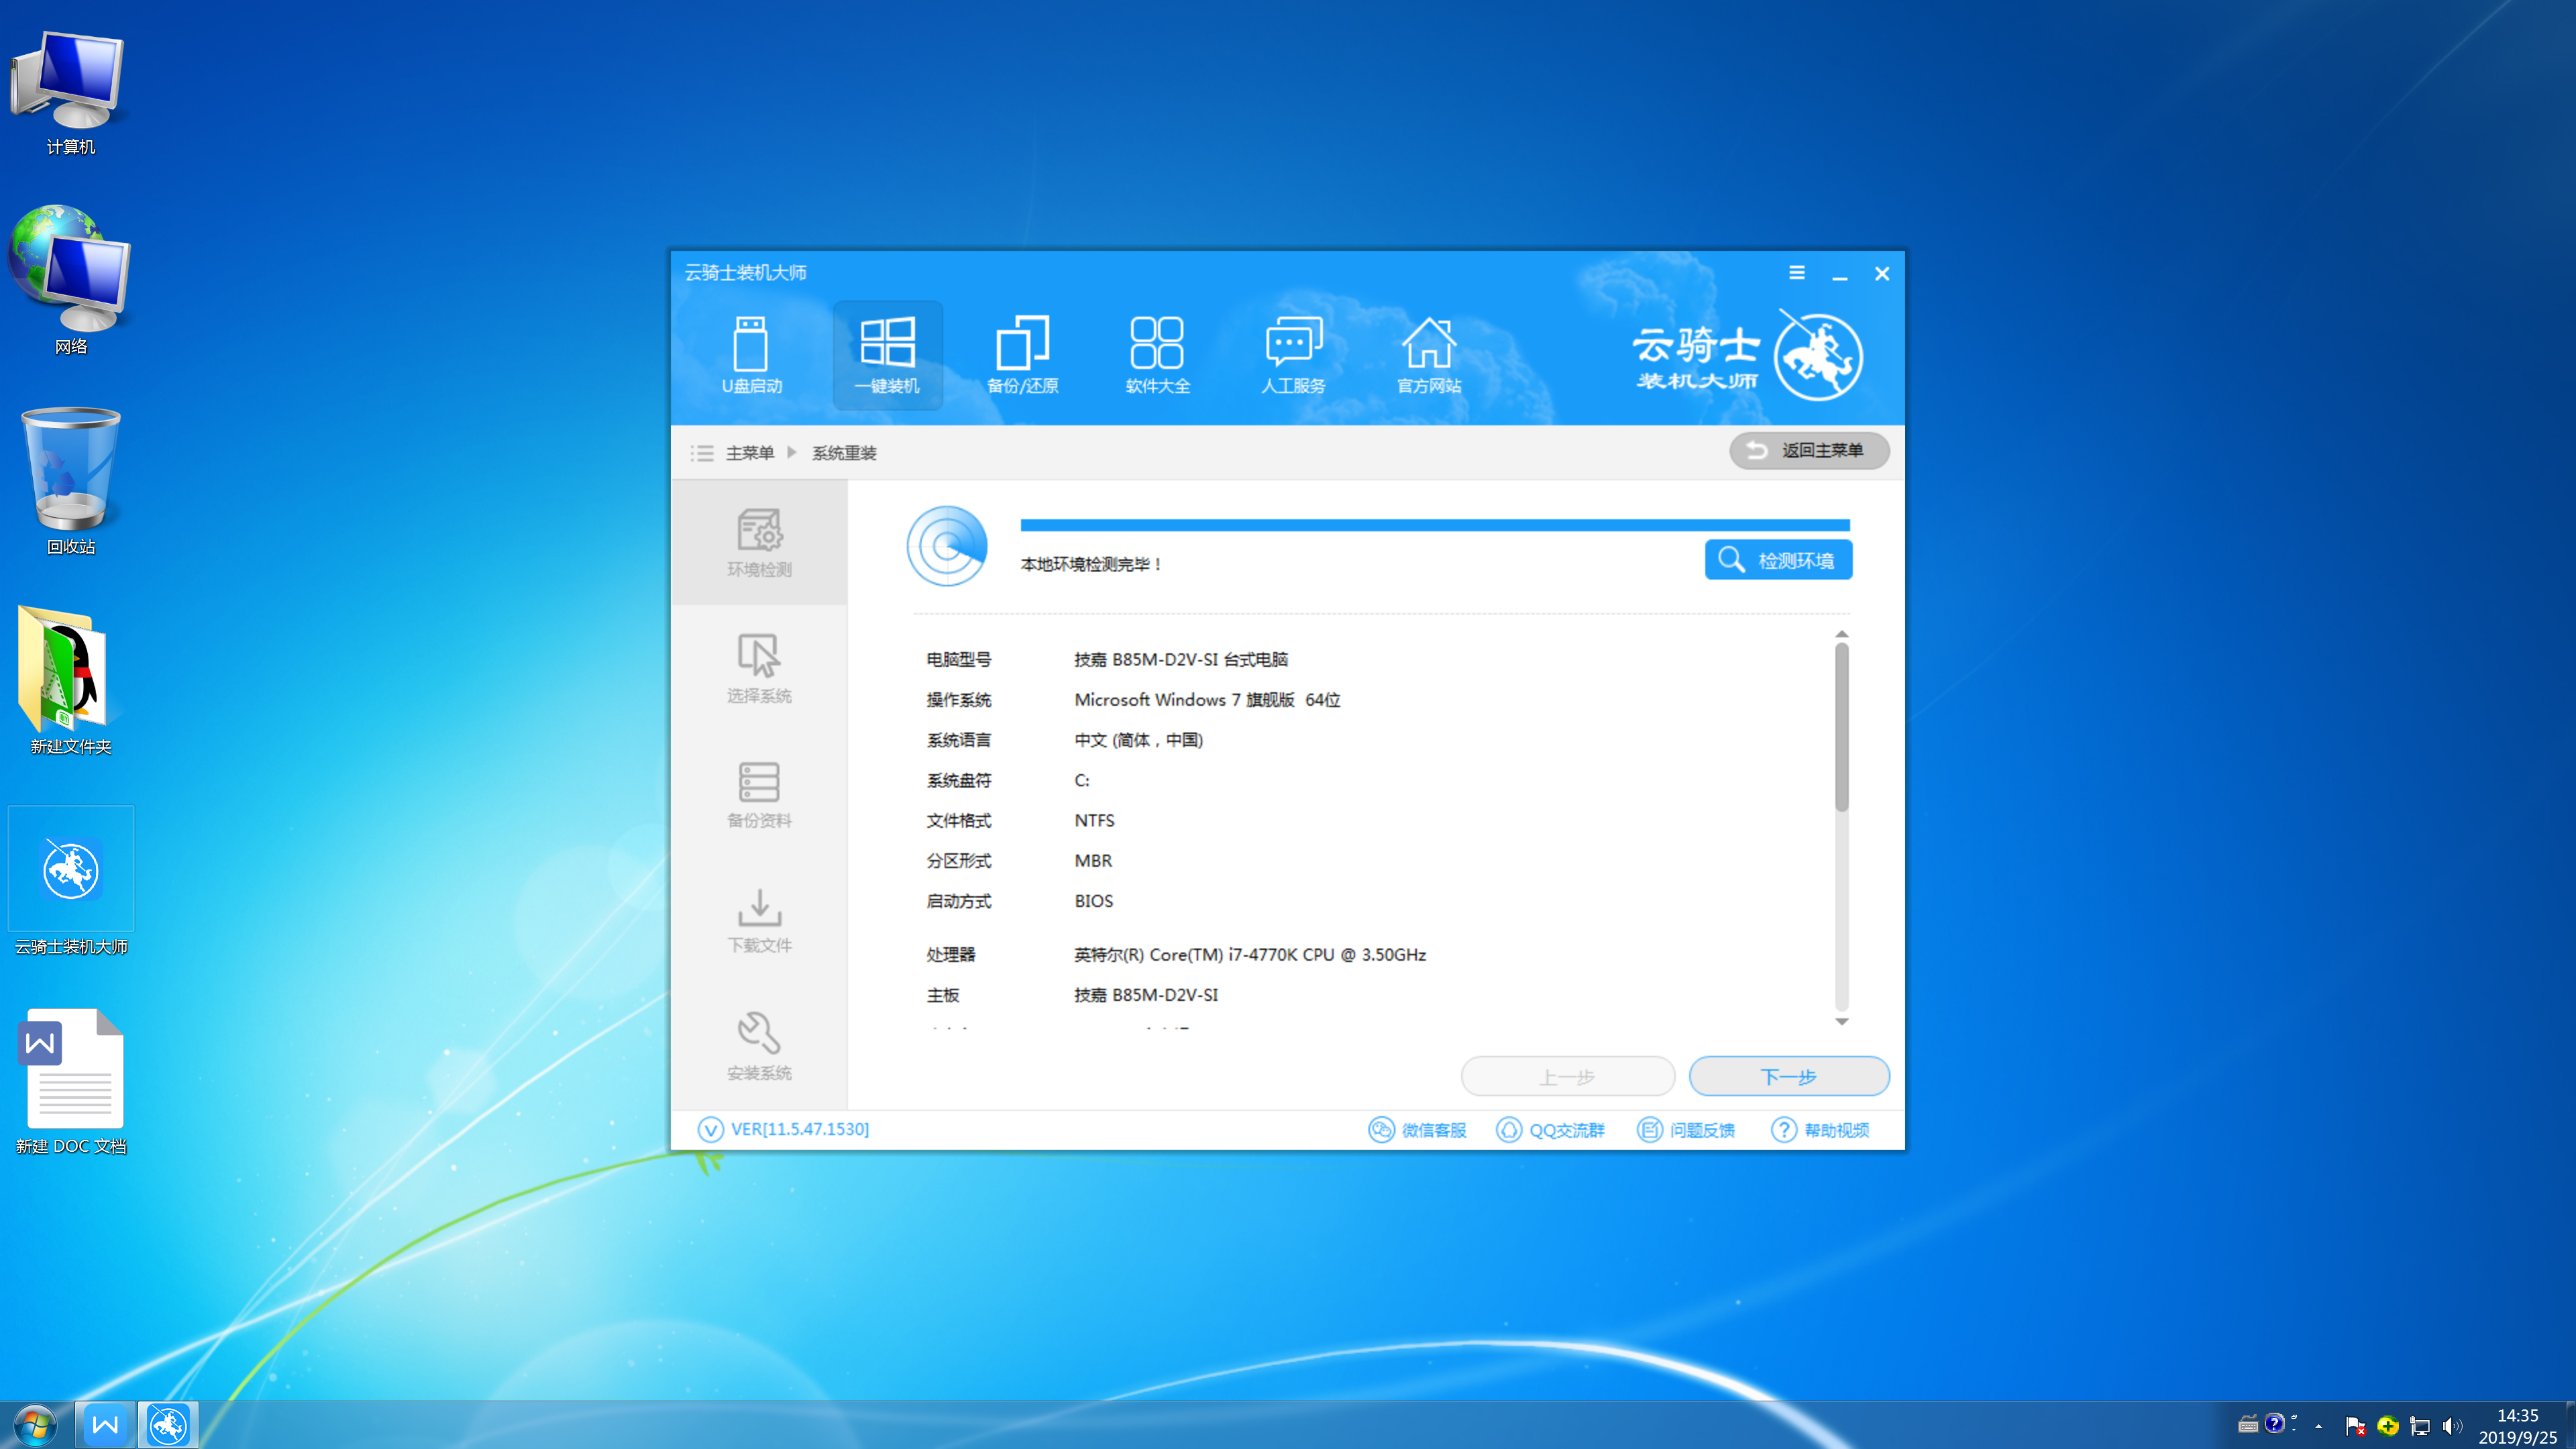Screen dimensions: 2576x1449
Task: Click 下一步 button
Action: pos(1789,1077)
